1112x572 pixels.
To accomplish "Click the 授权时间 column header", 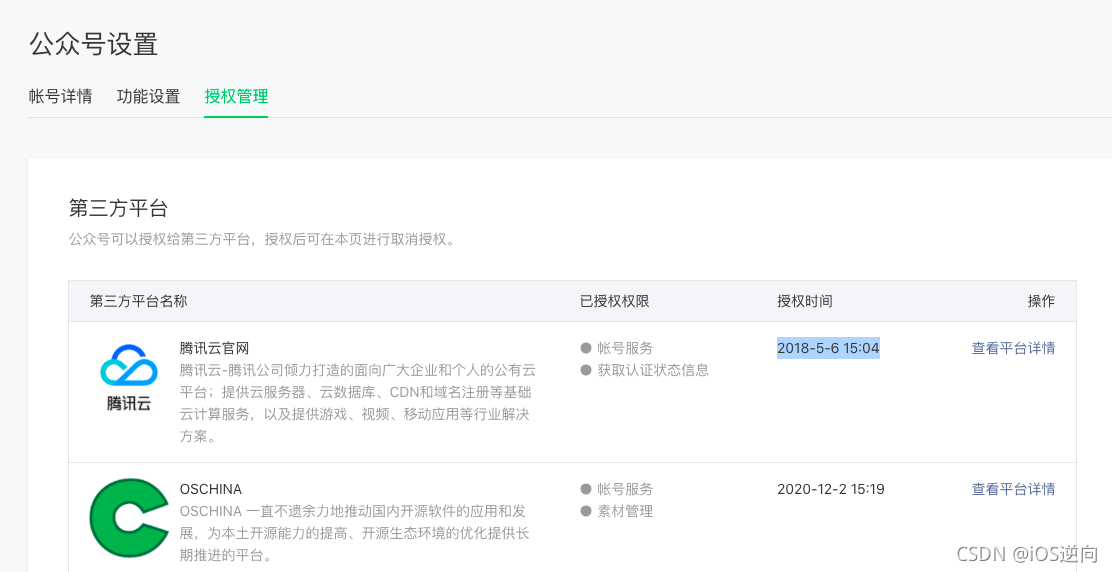I will (804, 301).
